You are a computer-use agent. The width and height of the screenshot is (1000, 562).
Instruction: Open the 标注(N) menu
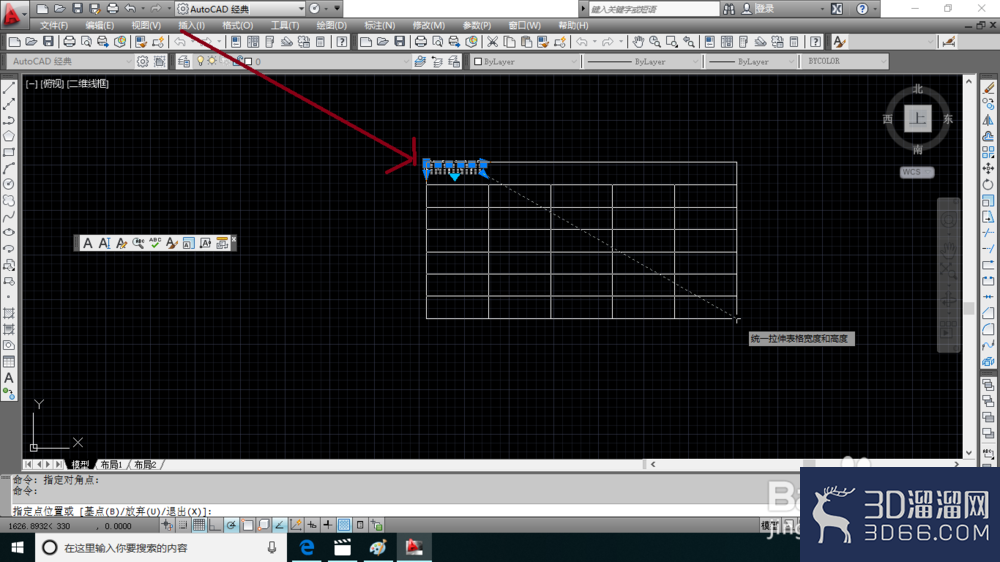(x=379, y=26)
